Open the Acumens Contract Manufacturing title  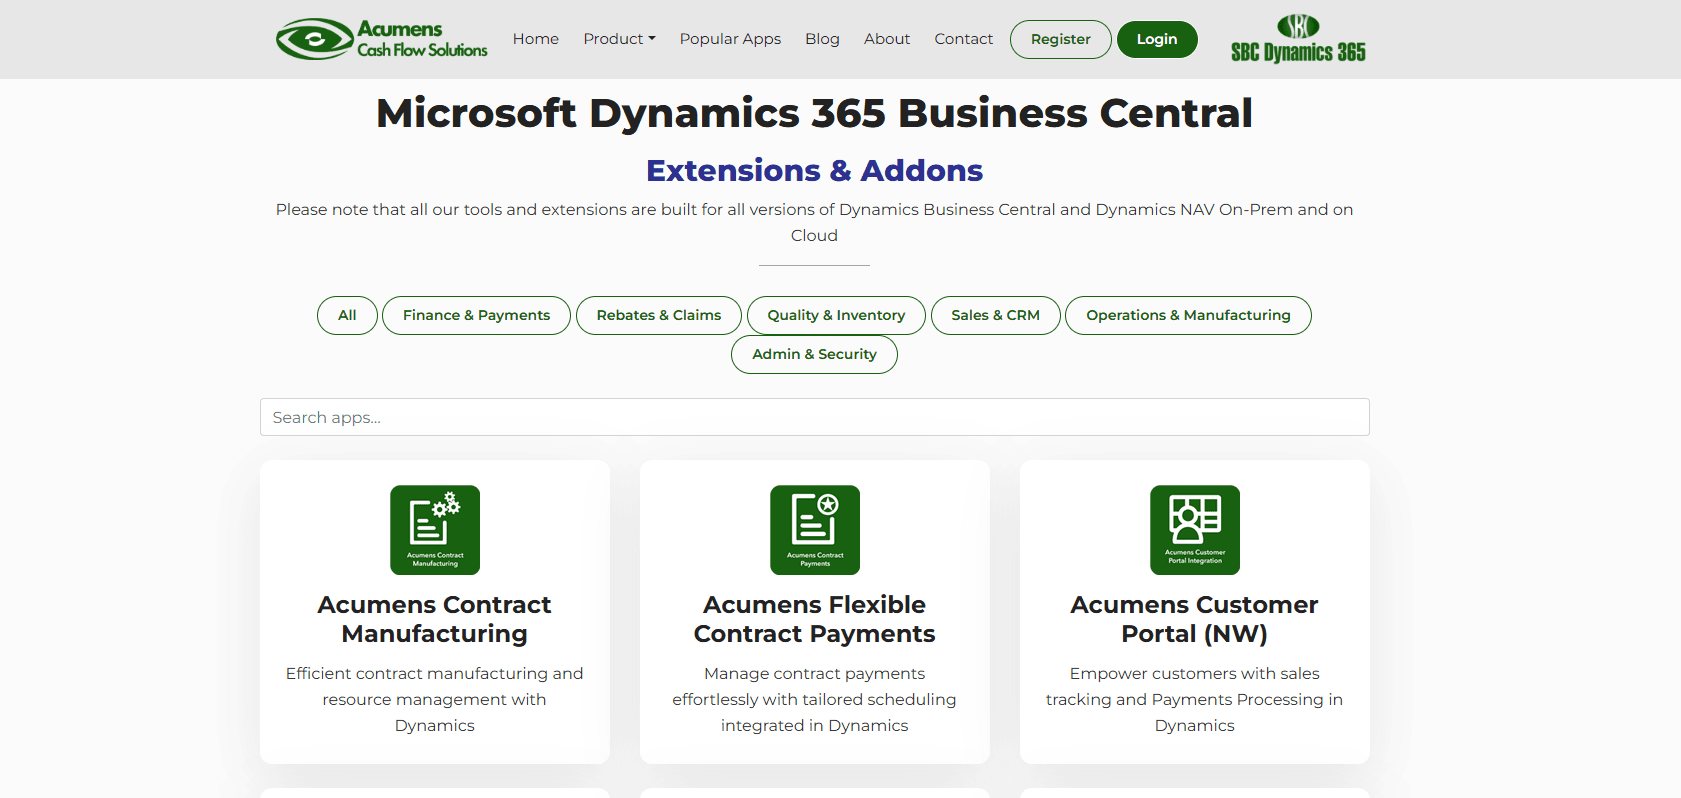(x=435, y=619)
